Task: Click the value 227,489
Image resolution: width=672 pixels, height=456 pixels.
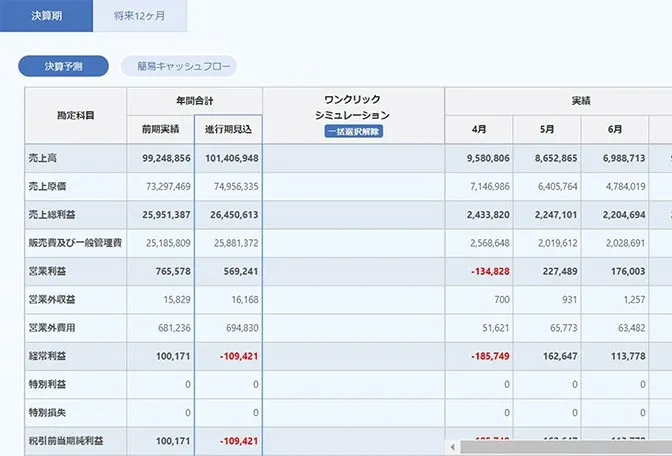Action: click(x=560, y=271)
